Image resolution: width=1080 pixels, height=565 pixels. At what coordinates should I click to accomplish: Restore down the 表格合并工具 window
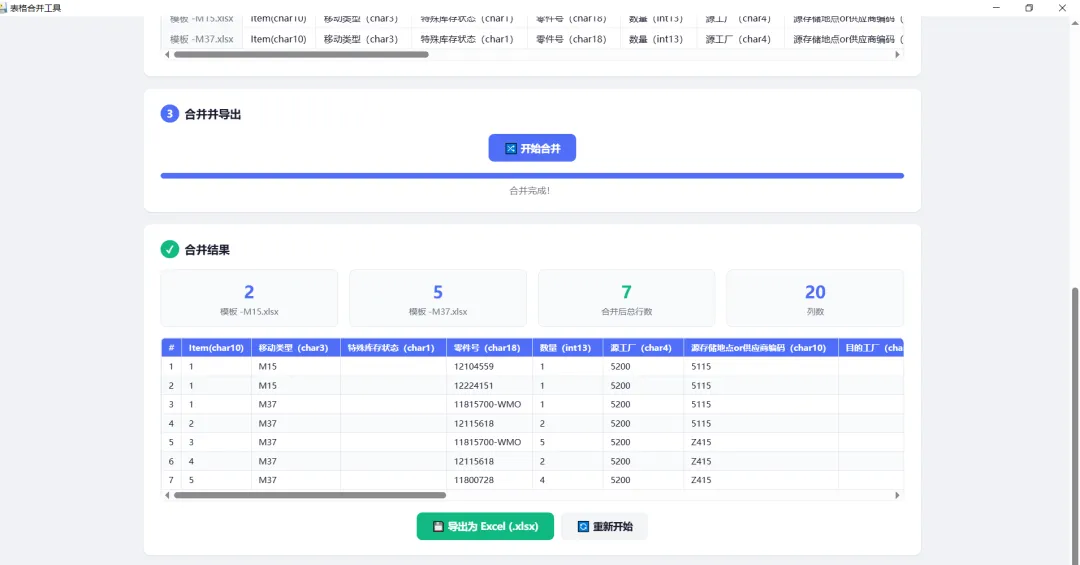point(1029,8)
